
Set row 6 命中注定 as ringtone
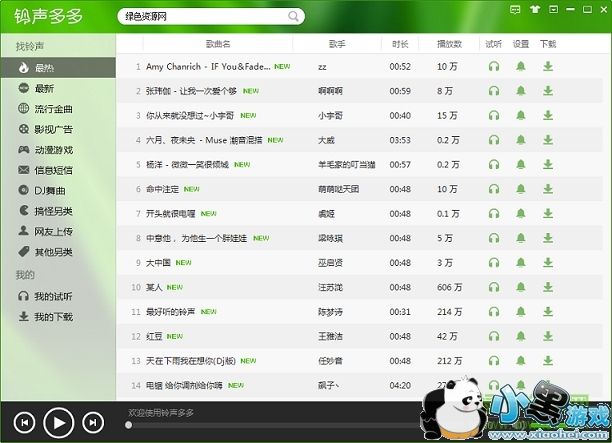(521, 189)
